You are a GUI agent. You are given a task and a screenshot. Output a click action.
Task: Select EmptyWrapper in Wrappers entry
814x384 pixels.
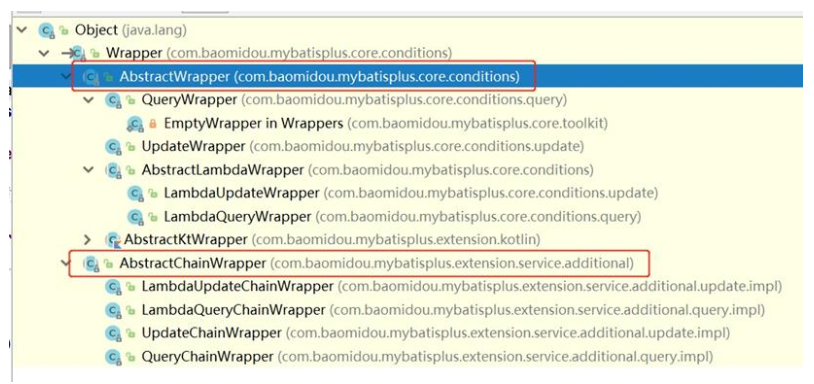coord(253,124)
